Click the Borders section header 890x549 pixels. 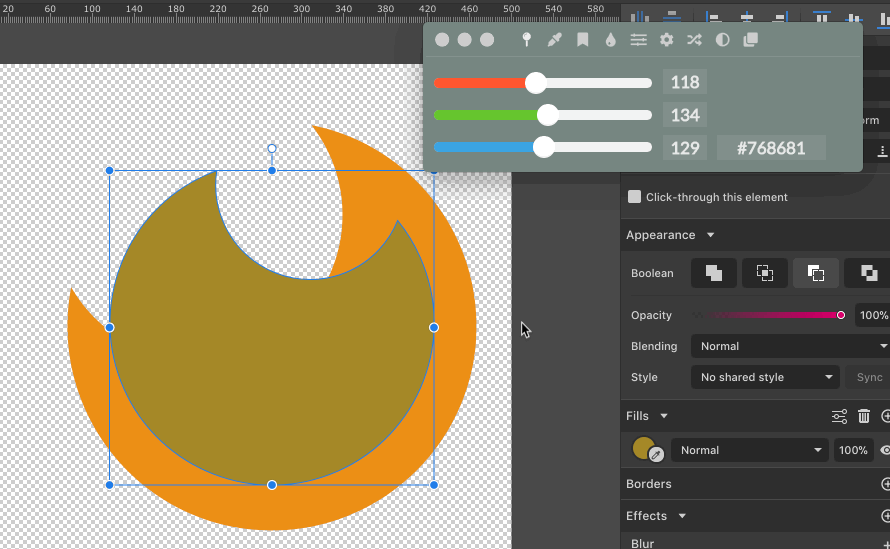pyautogui.click(x=648, y=484)
